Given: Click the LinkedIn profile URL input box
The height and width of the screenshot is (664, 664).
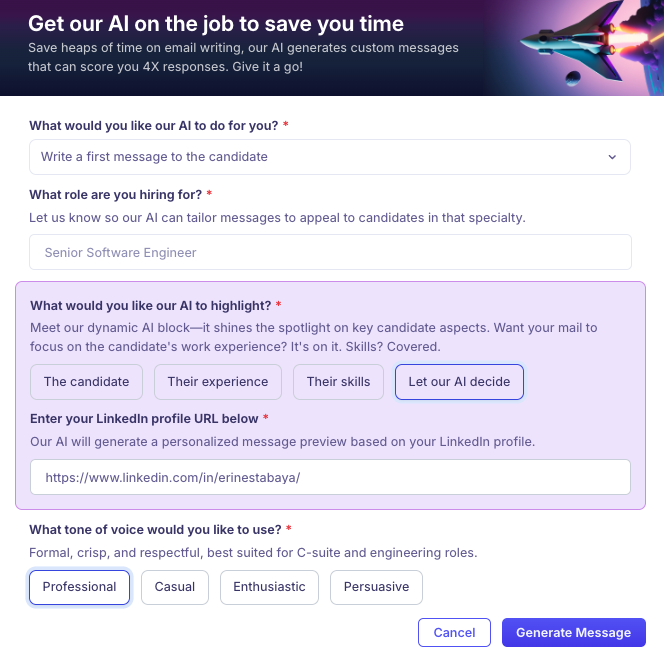Looking at the screenshot, I should [330, 477].
